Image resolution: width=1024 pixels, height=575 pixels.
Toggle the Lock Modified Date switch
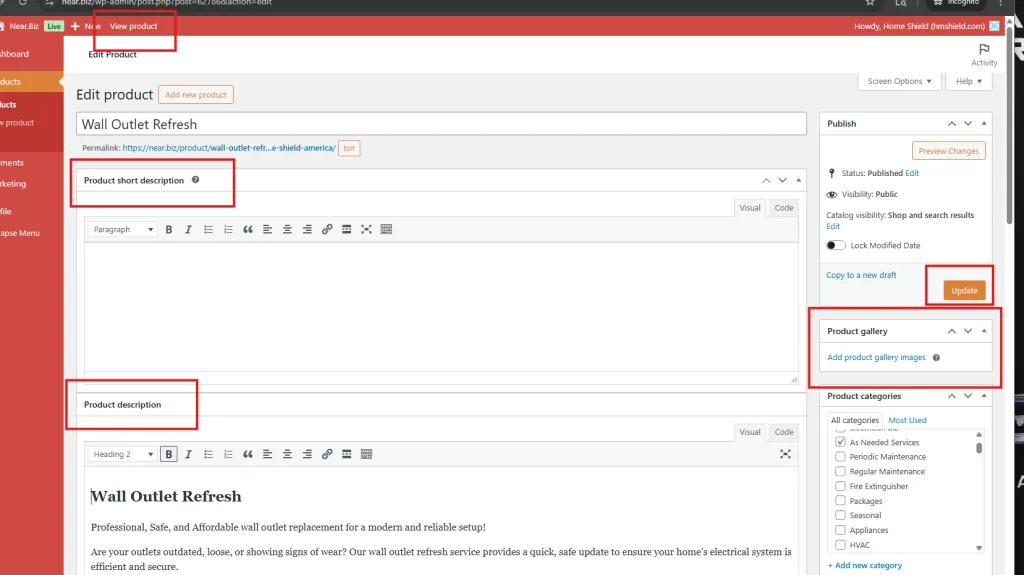click(x=836, y=245)
